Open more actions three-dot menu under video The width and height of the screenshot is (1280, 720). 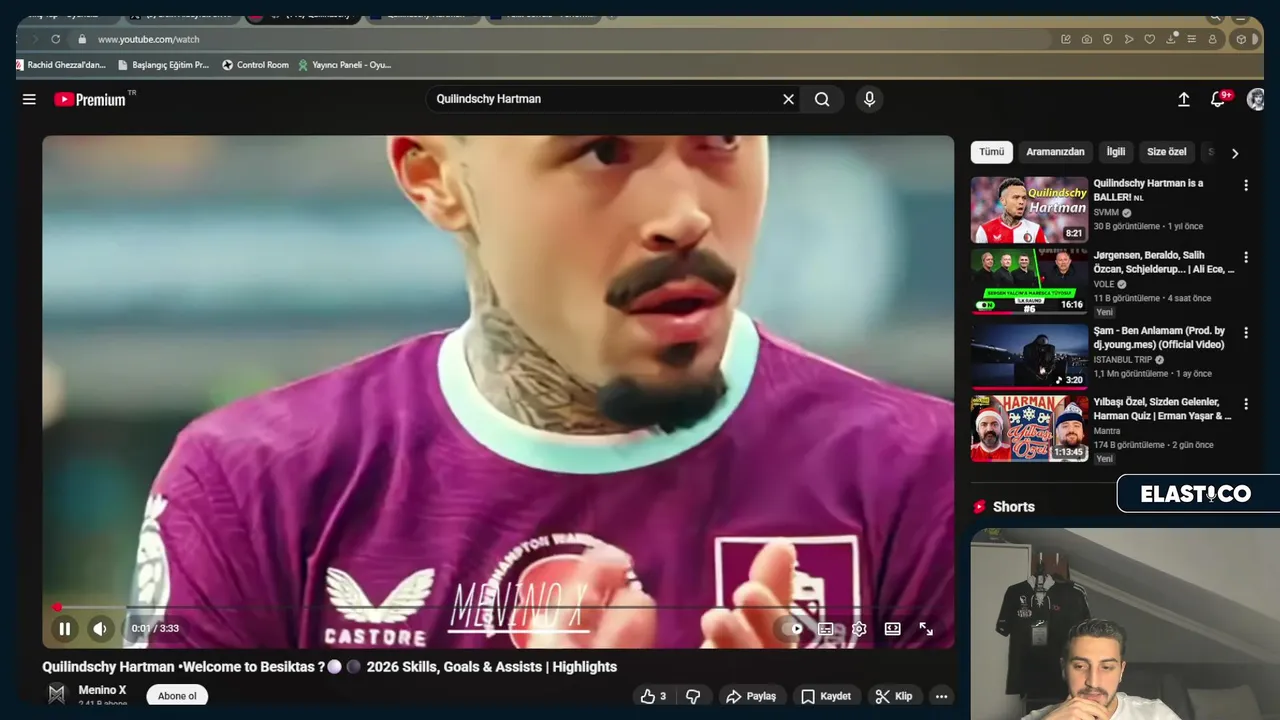coord(941,696)
